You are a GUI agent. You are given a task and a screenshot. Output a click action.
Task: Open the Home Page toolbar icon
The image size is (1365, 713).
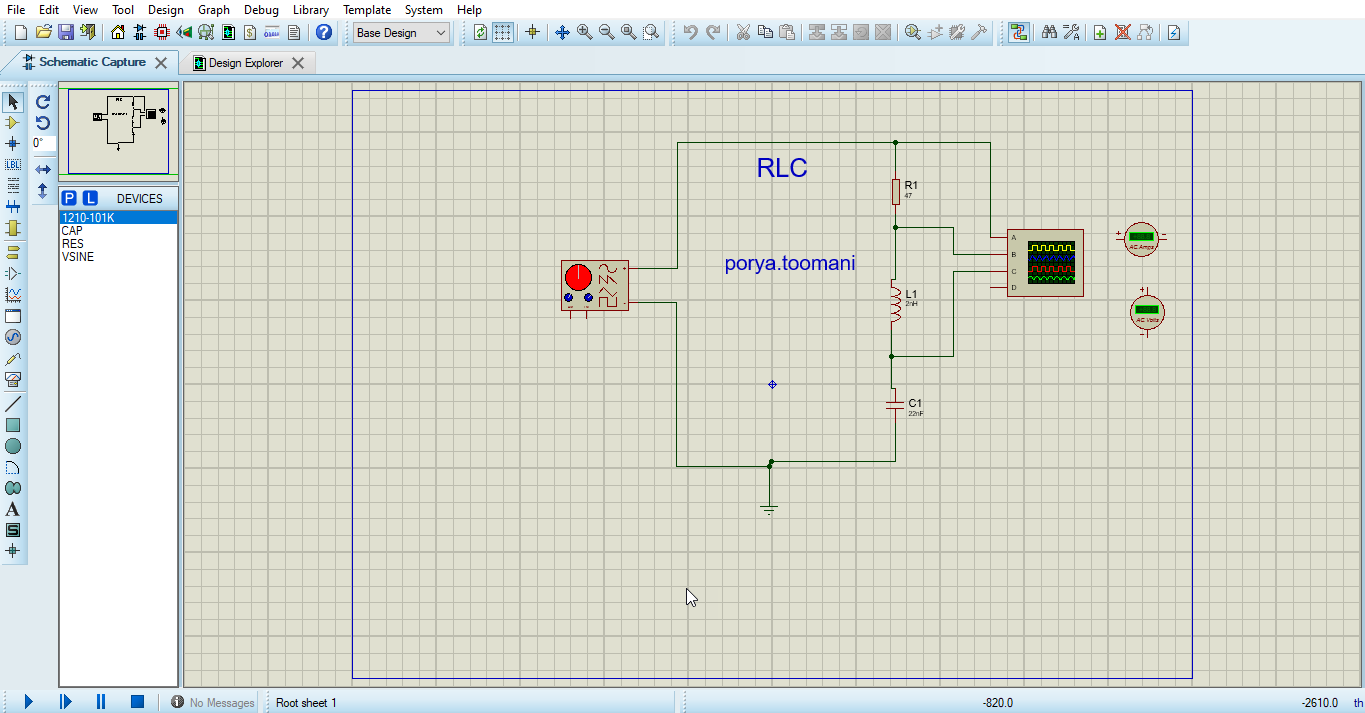pos(118,32)
